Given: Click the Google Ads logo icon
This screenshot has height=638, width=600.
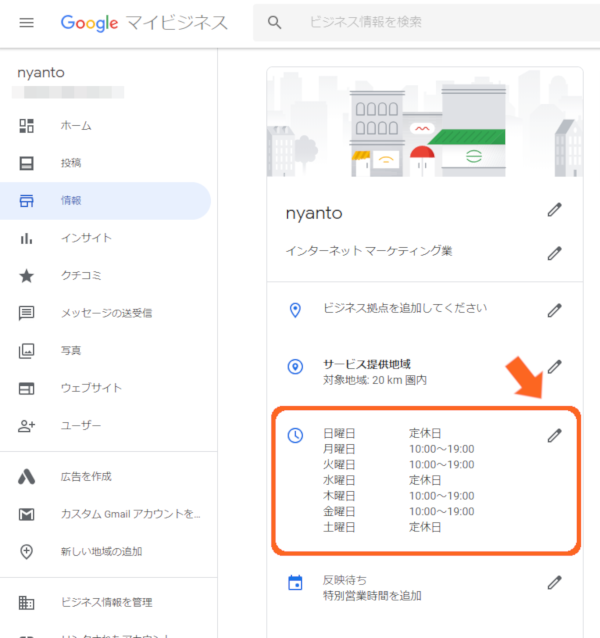Looking at the screenshot, I should pyautogui.click(x=26, y=476).
